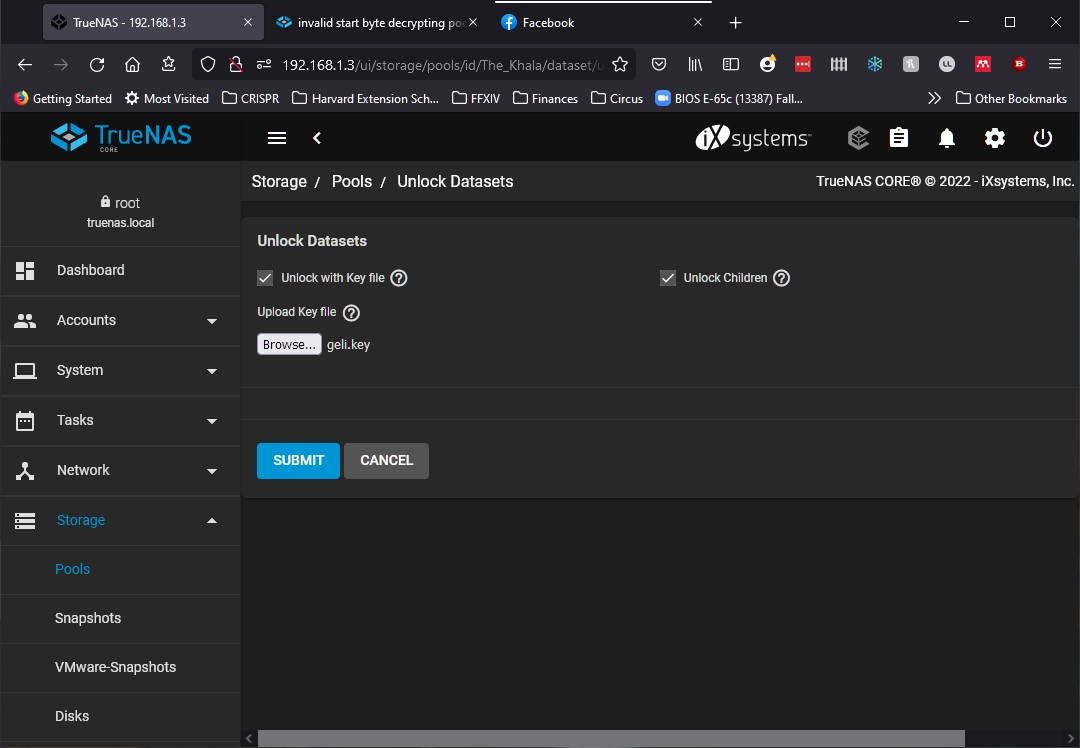Open the settings gear in TrueNAS header
This screenshot has height=748, width=1080.
click(994, 138)
